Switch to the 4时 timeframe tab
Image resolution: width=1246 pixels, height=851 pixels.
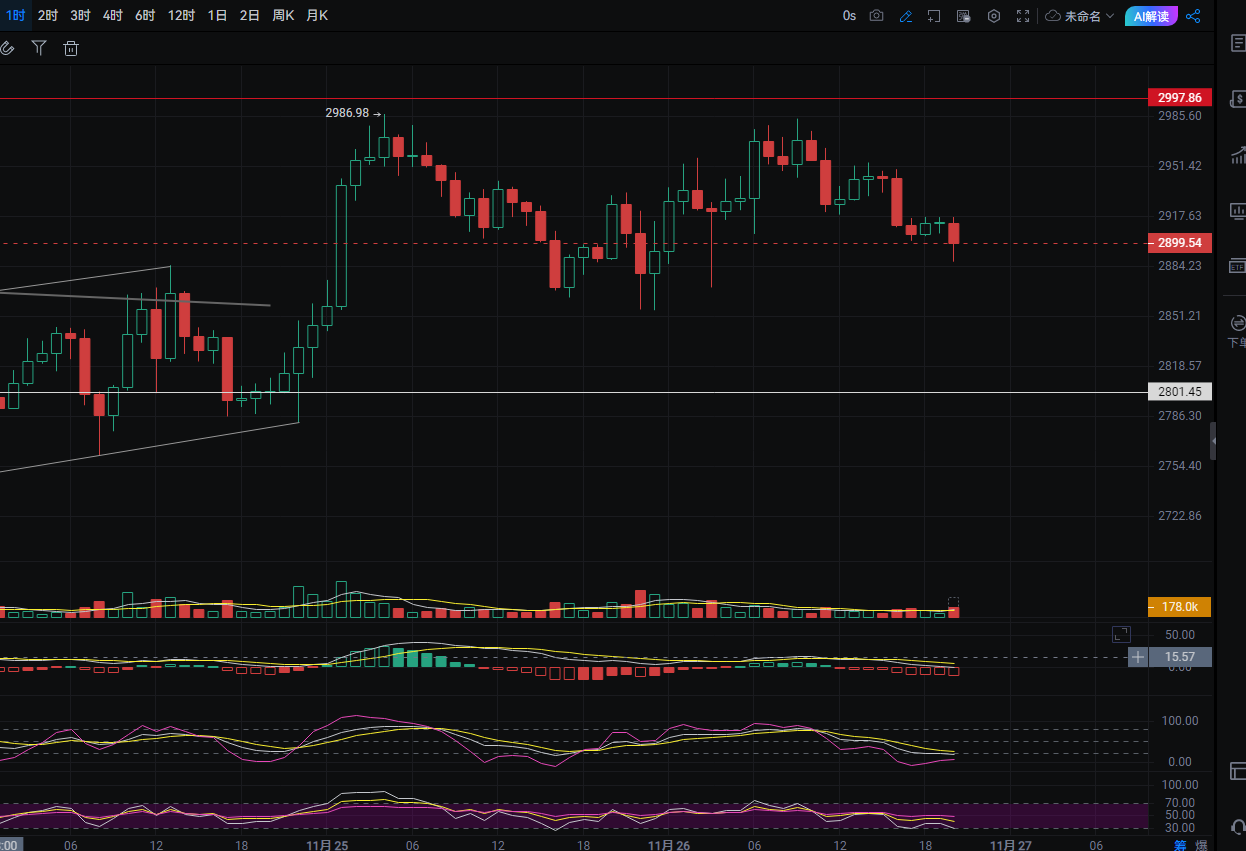[113, 16]
